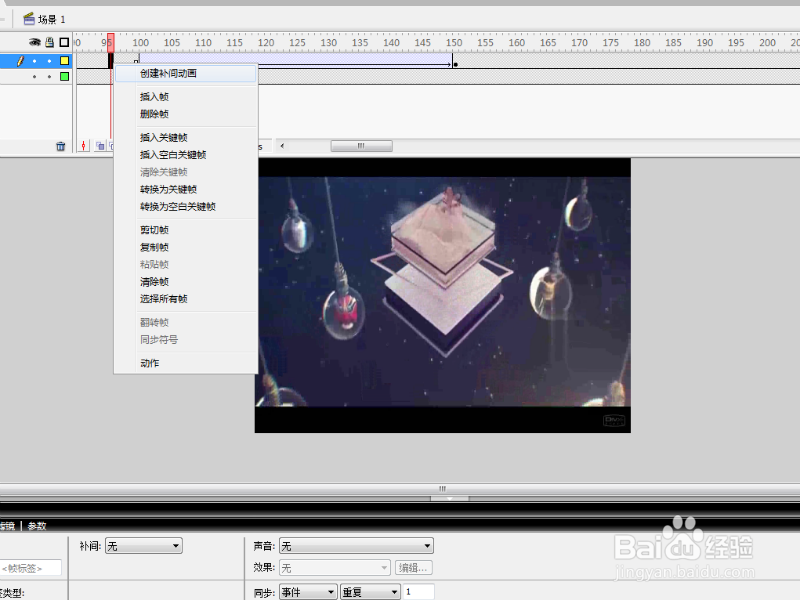Click the repeat count field showing 1
Image resolution: width=800 pixels, height=600 pixels.
pos(419,592)
